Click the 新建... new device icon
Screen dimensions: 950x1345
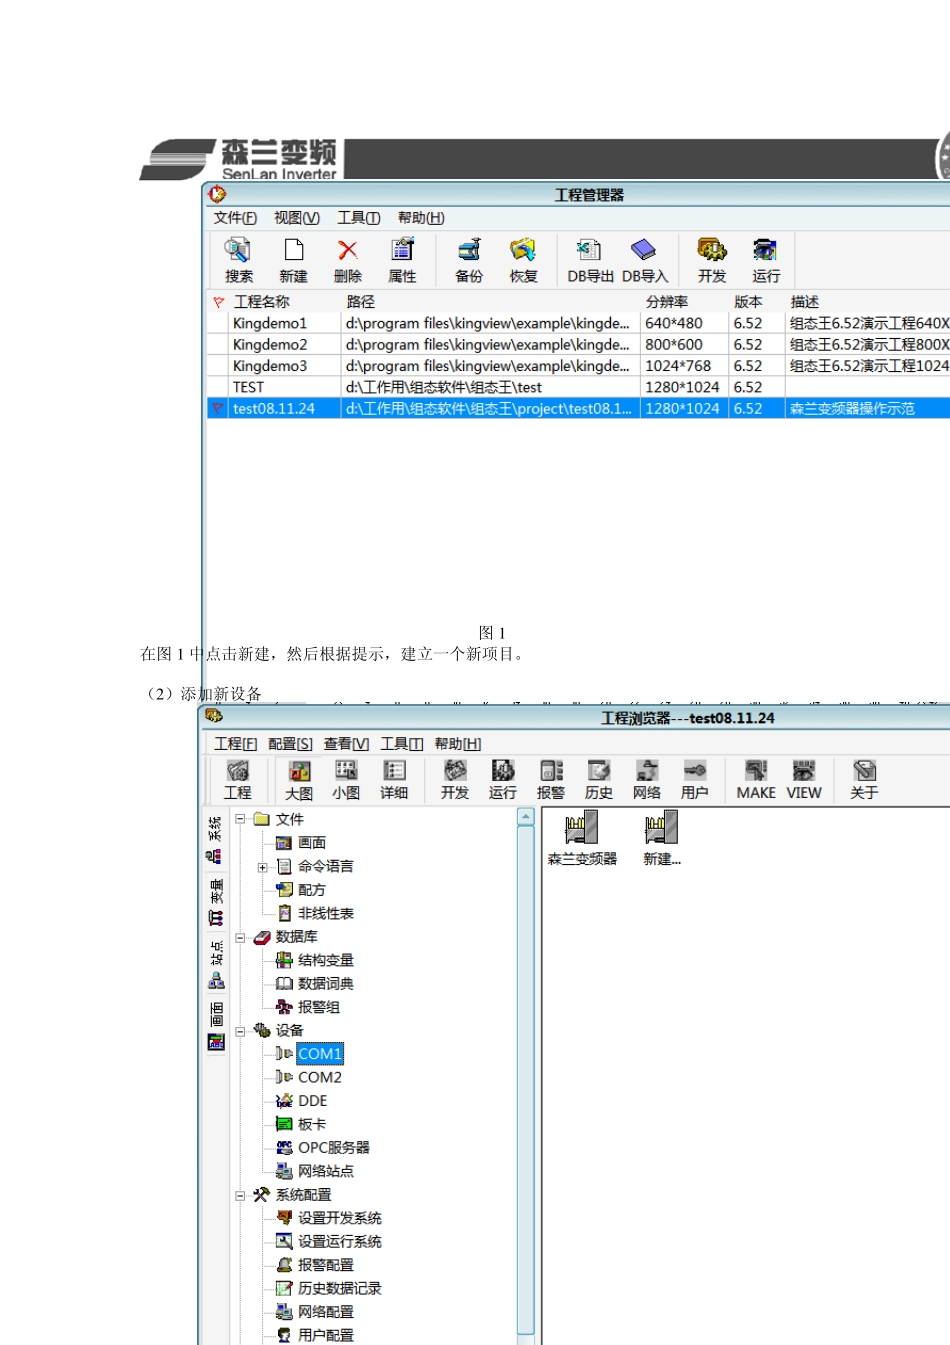pyautogui.click(x=661, y=838)
